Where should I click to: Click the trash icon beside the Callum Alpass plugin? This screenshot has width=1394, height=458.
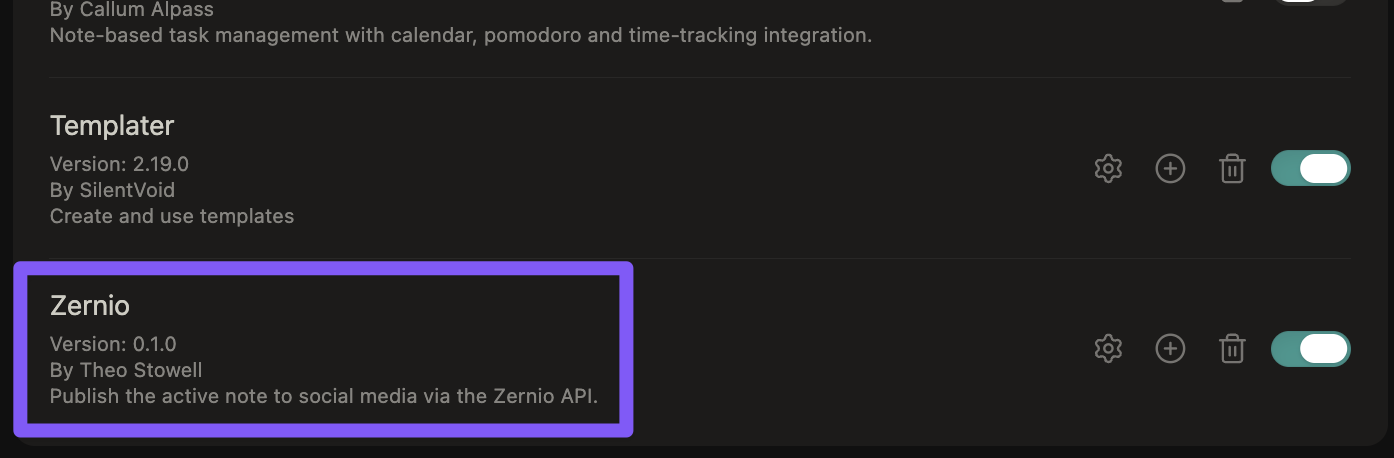1232,2
